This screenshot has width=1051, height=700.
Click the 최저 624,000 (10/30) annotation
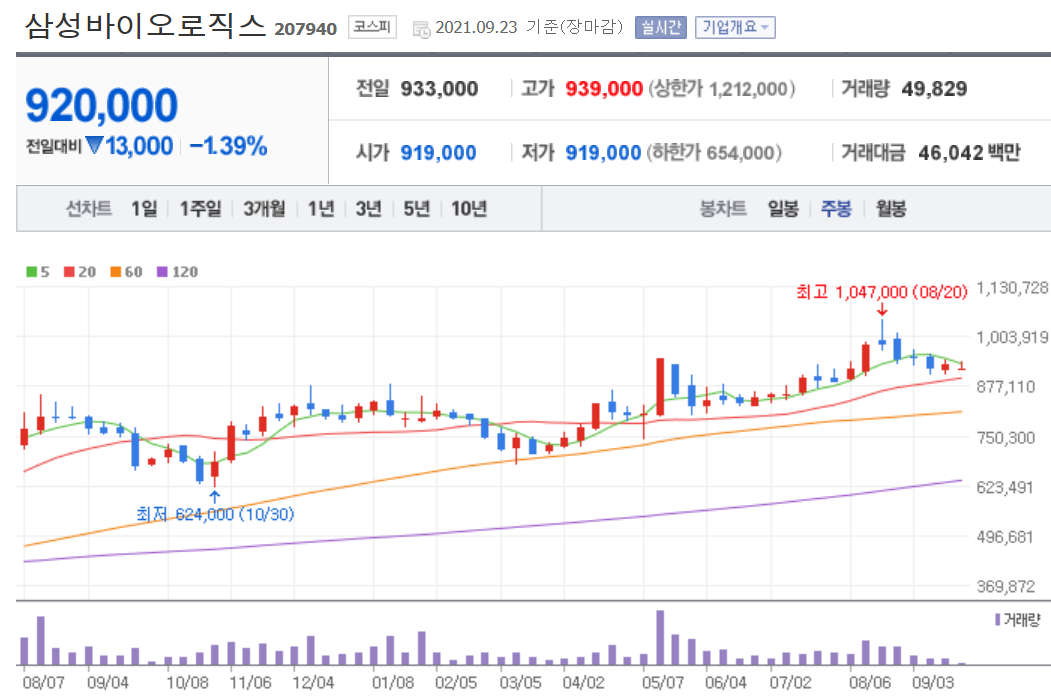click(215, 514)
